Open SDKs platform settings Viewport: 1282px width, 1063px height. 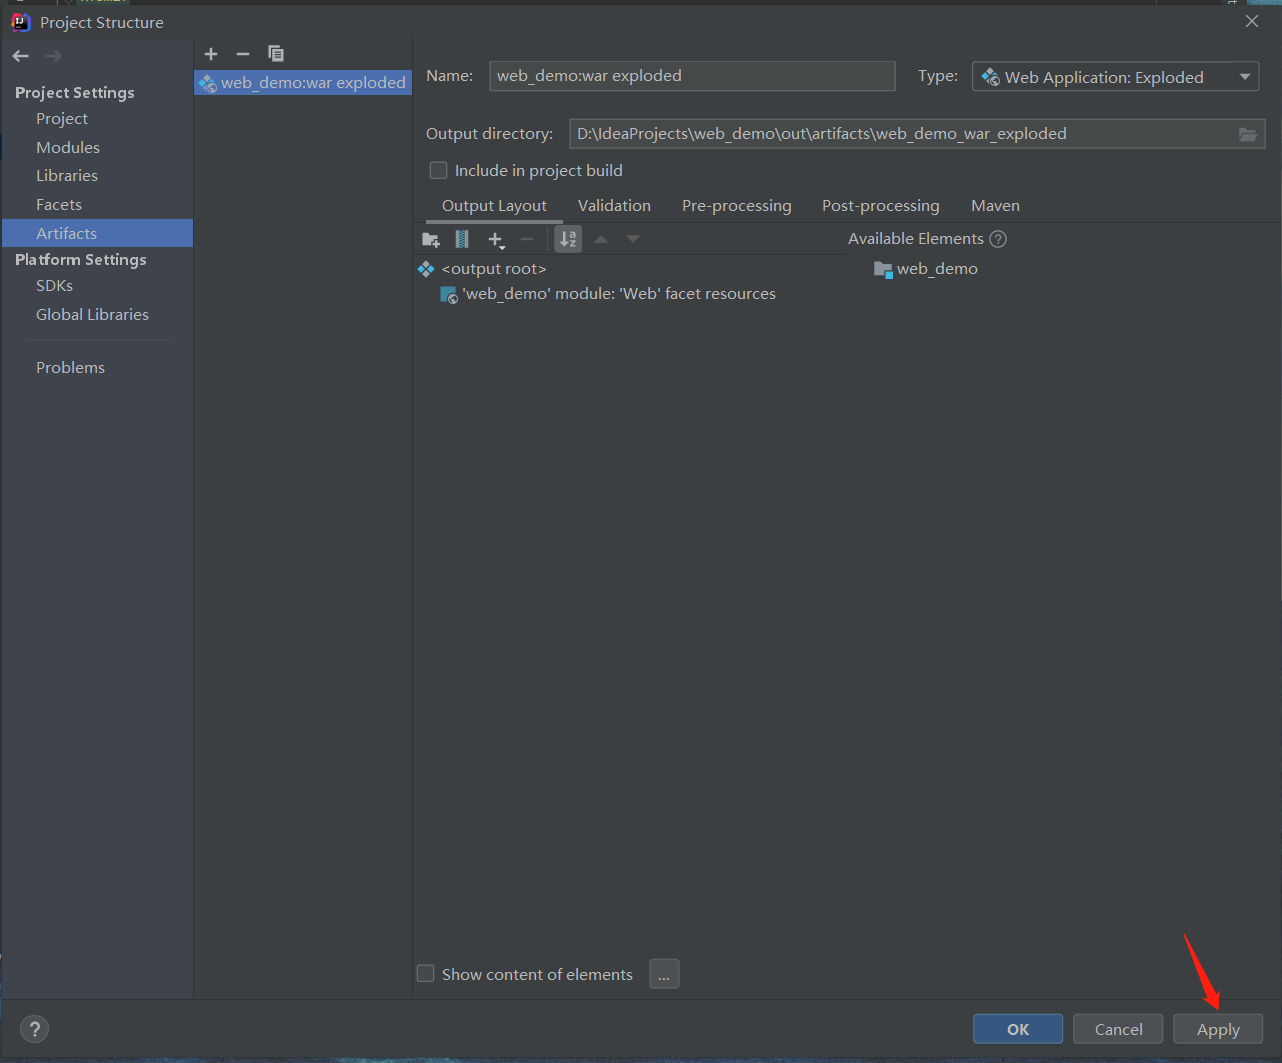click(55, 286)
